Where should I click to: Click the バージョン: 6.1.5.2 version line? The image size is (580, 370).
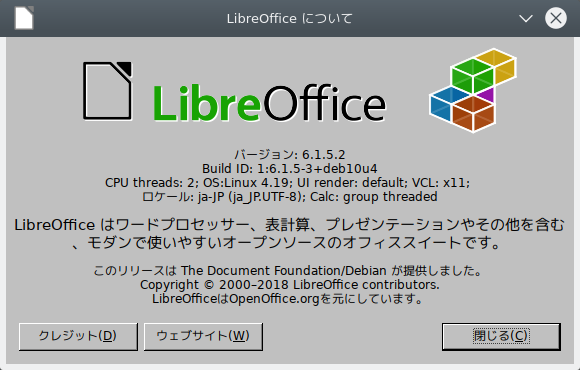click(x=290, y=154)
